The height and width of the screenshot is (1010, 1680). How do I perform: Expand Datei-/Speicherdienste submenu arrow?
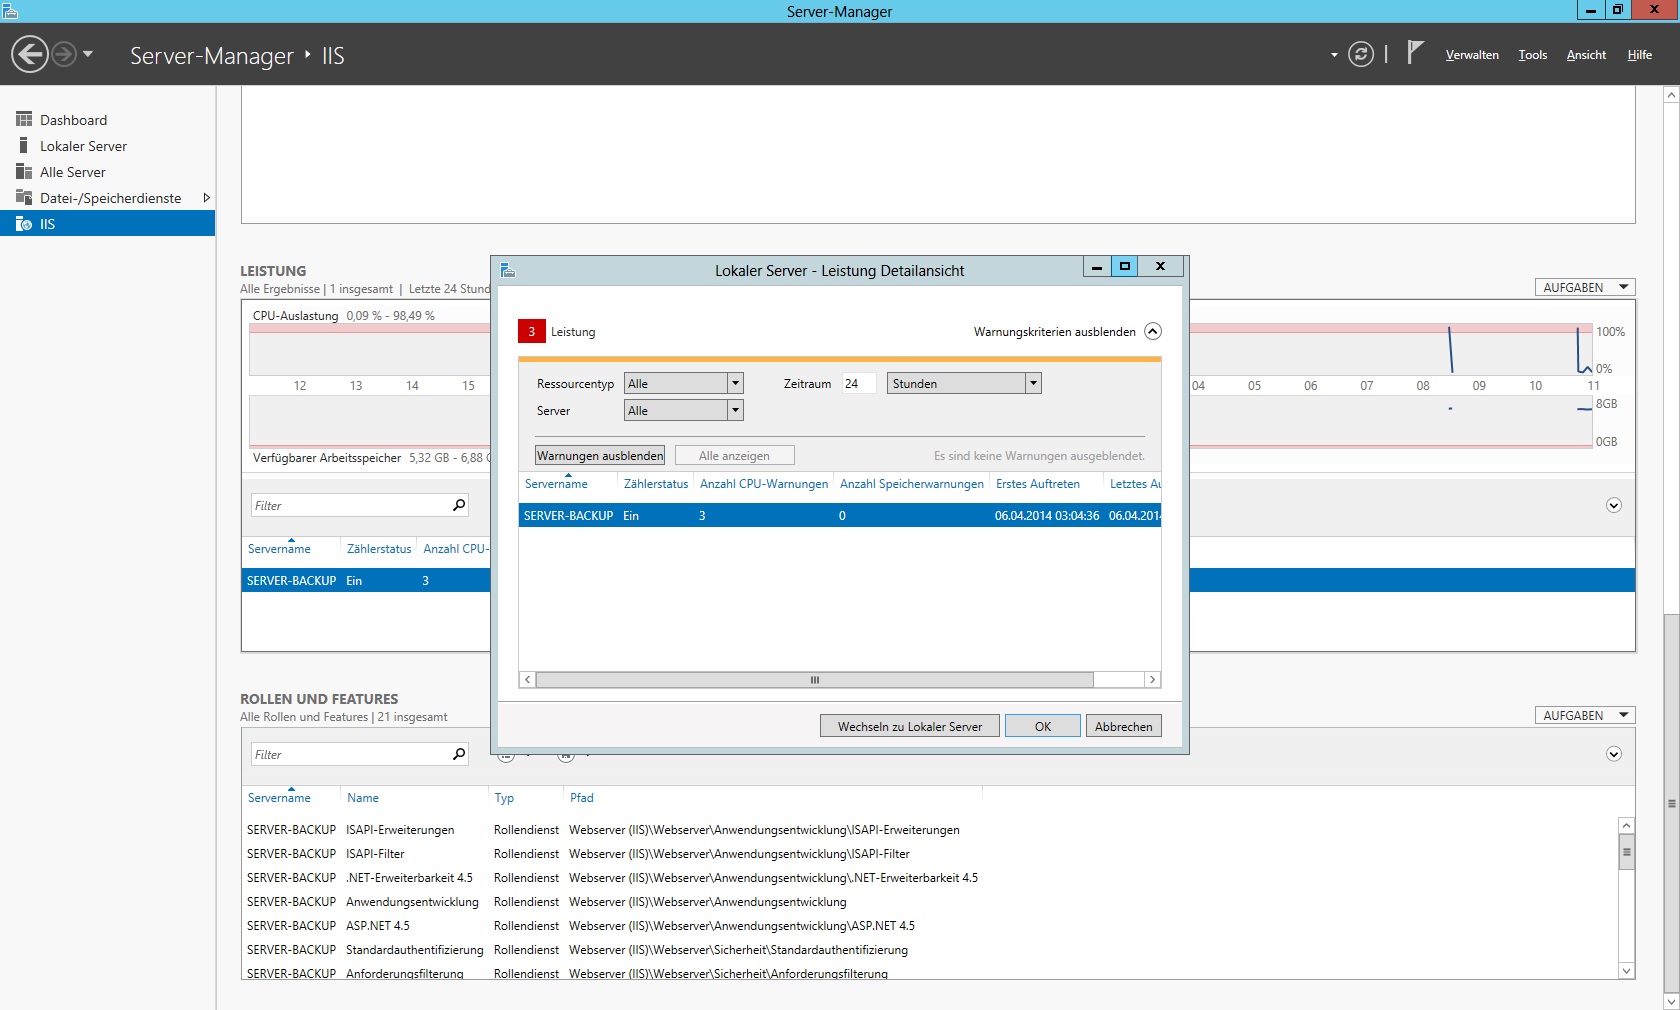[206, 198]
